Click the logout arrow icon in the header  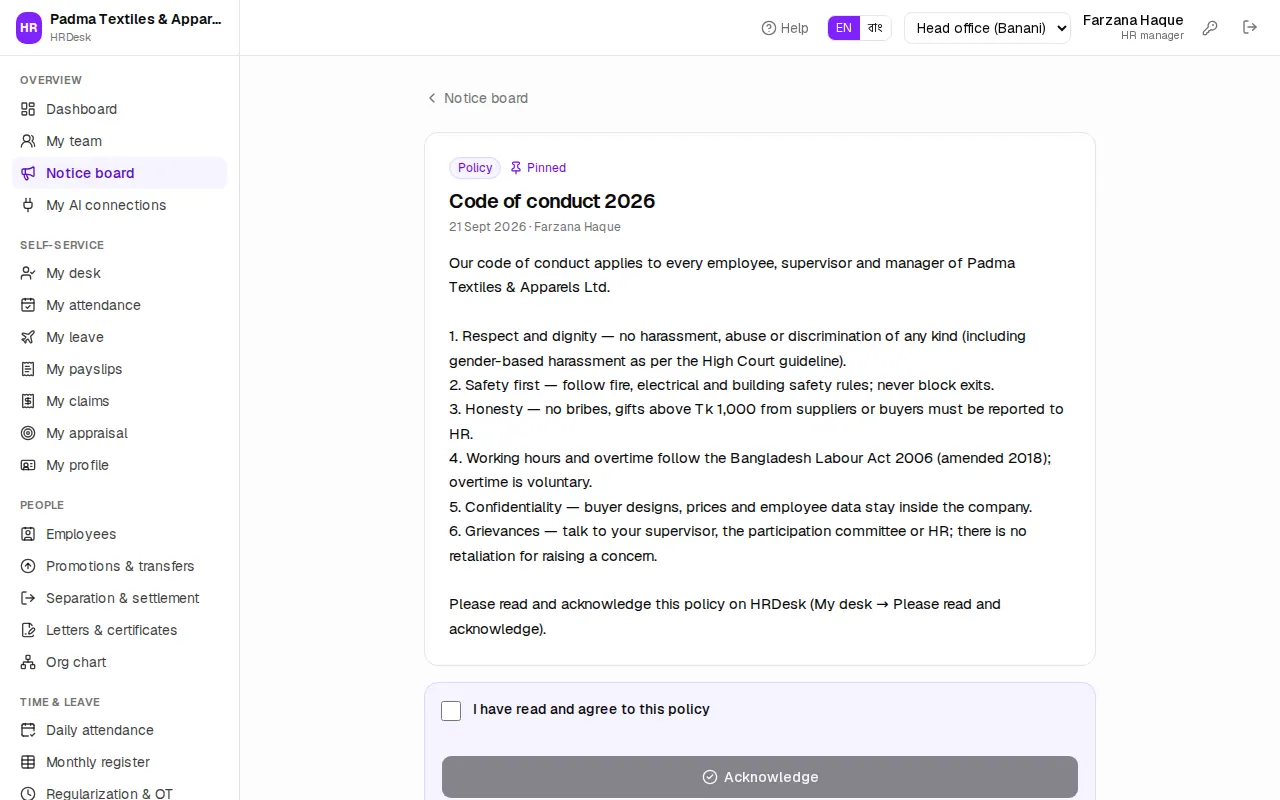tap(1250, 28)
